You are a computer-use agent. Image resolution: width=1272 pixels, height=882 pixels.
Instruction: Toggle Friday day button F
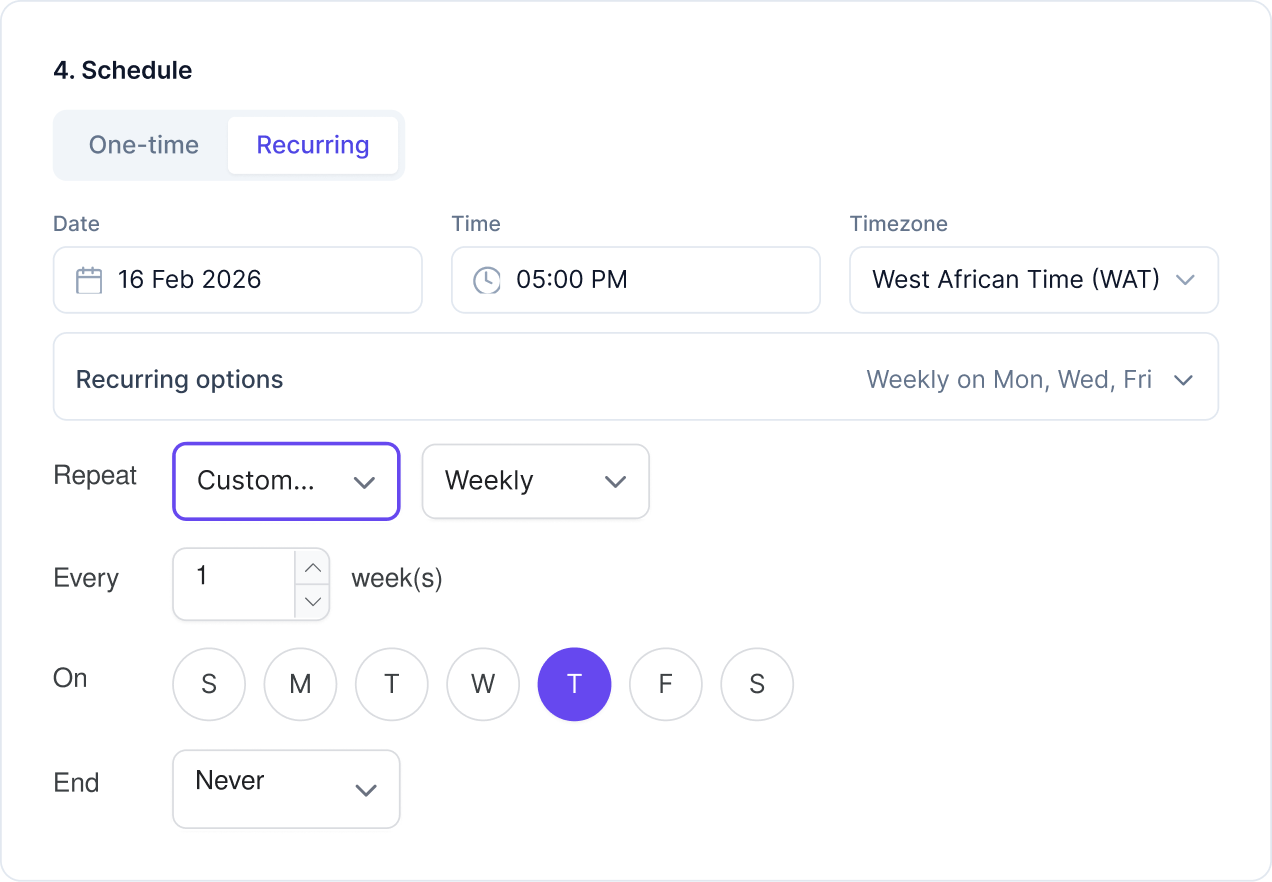[666, 685]
